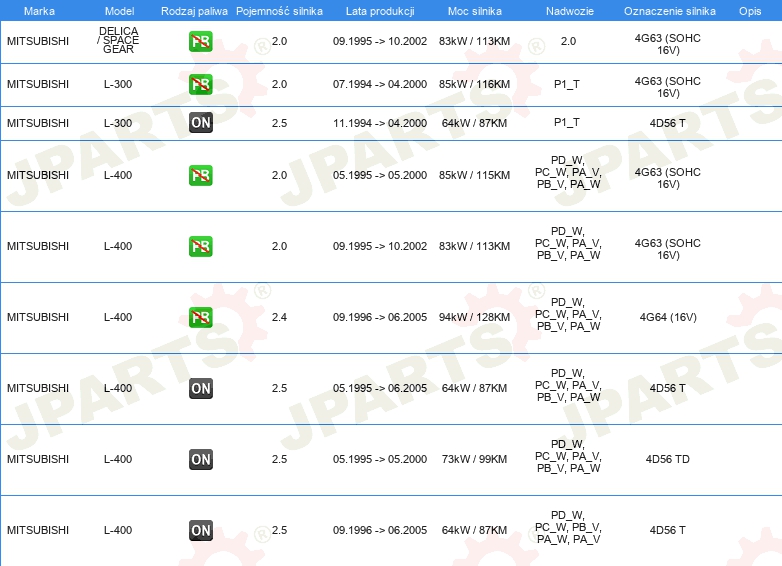Select the 07.1994 -> 04.2000 production years cell
Image resolution: width=782 pixels, height=566 pixels.
point(380,84)
